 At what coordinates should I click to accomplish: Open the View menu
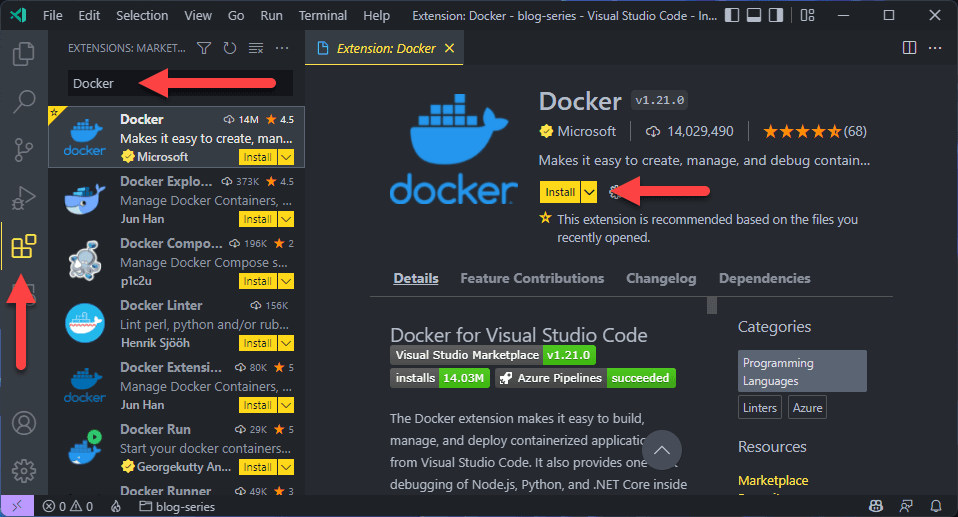click(198, 15)
